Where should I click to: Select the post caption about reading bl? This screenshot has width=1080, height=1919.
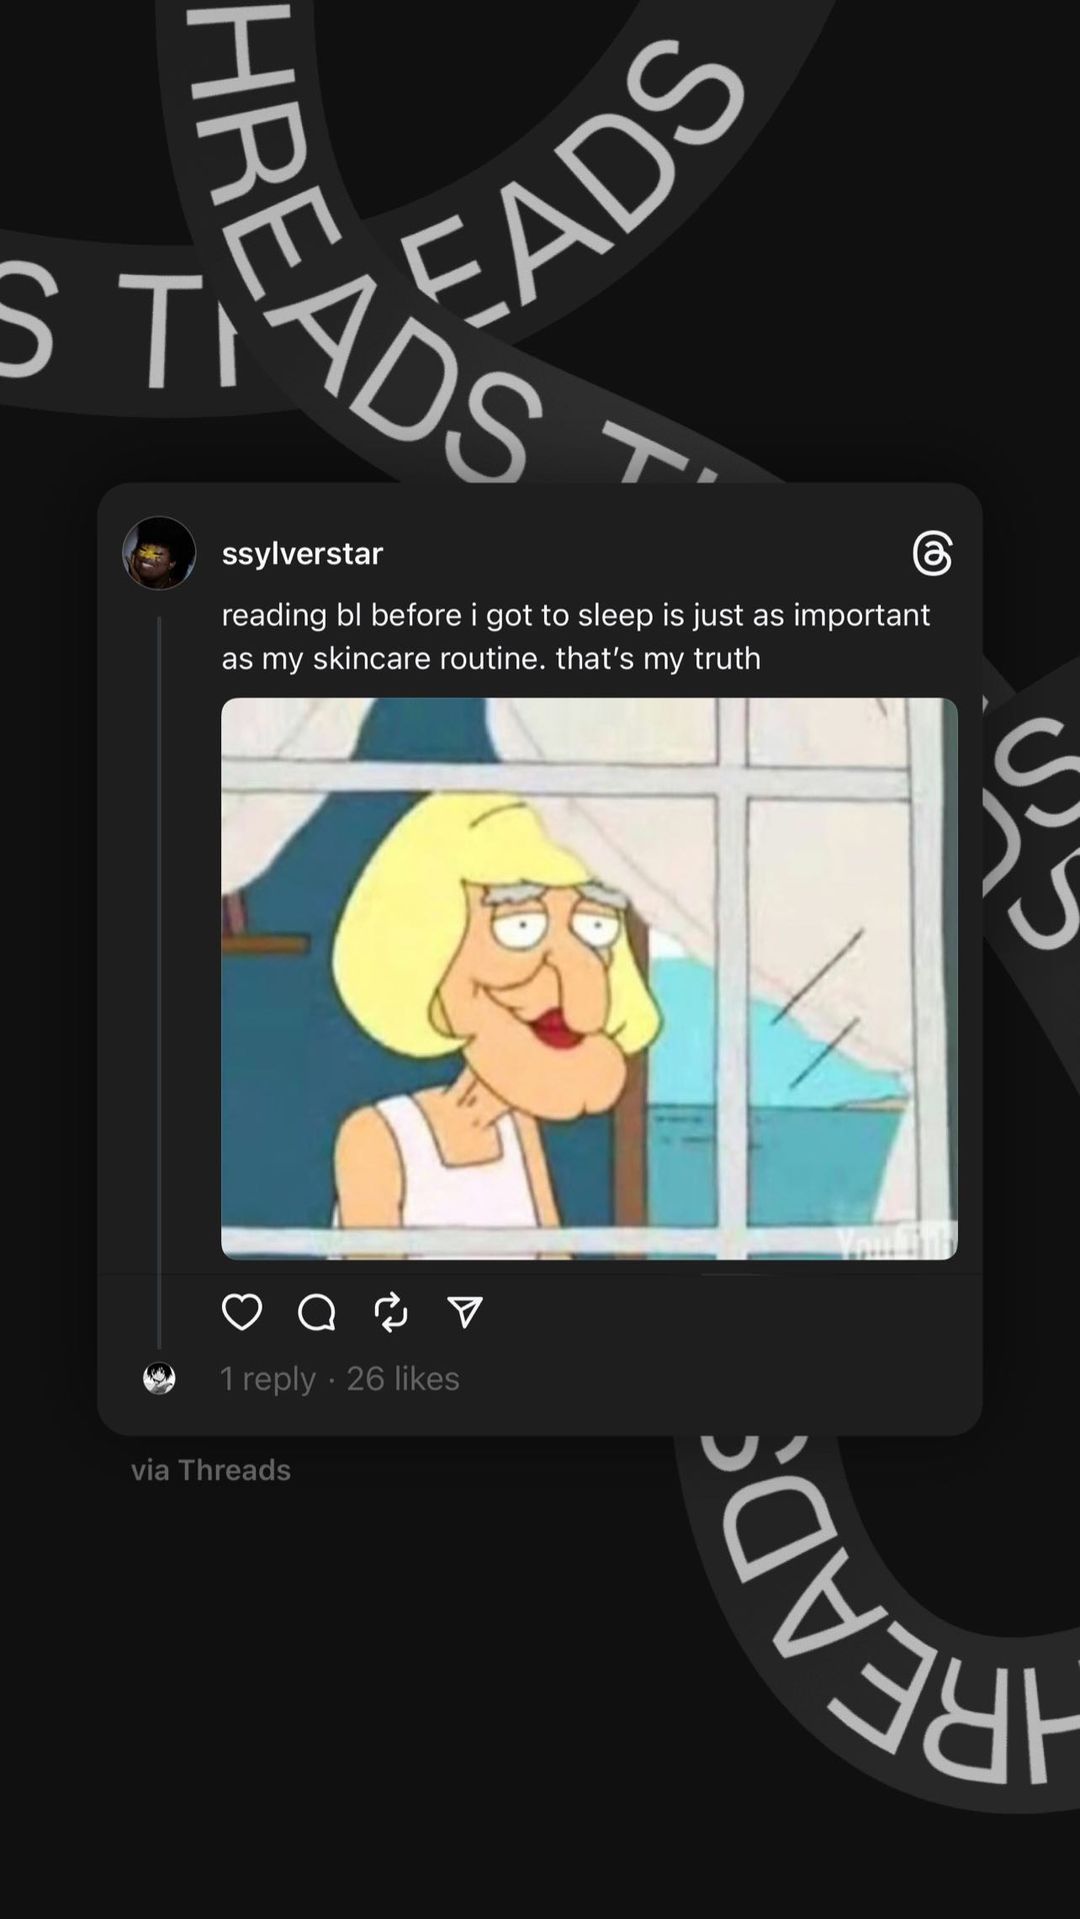[x=576, y=635]
